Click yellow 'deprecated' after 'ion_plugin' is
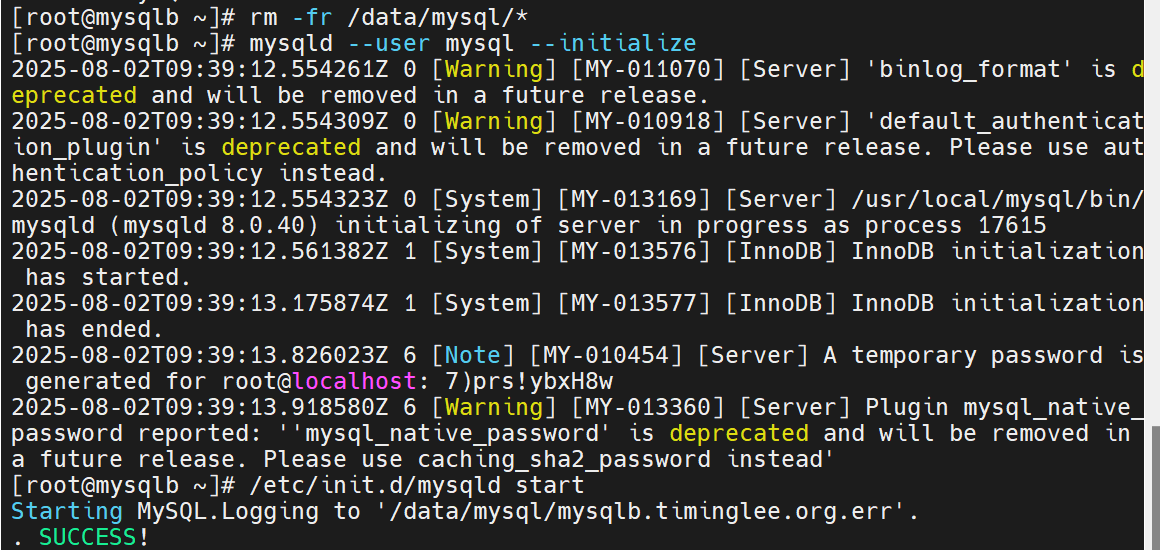This screenshot has width=1160, height=550. click(x=291, y=147)
